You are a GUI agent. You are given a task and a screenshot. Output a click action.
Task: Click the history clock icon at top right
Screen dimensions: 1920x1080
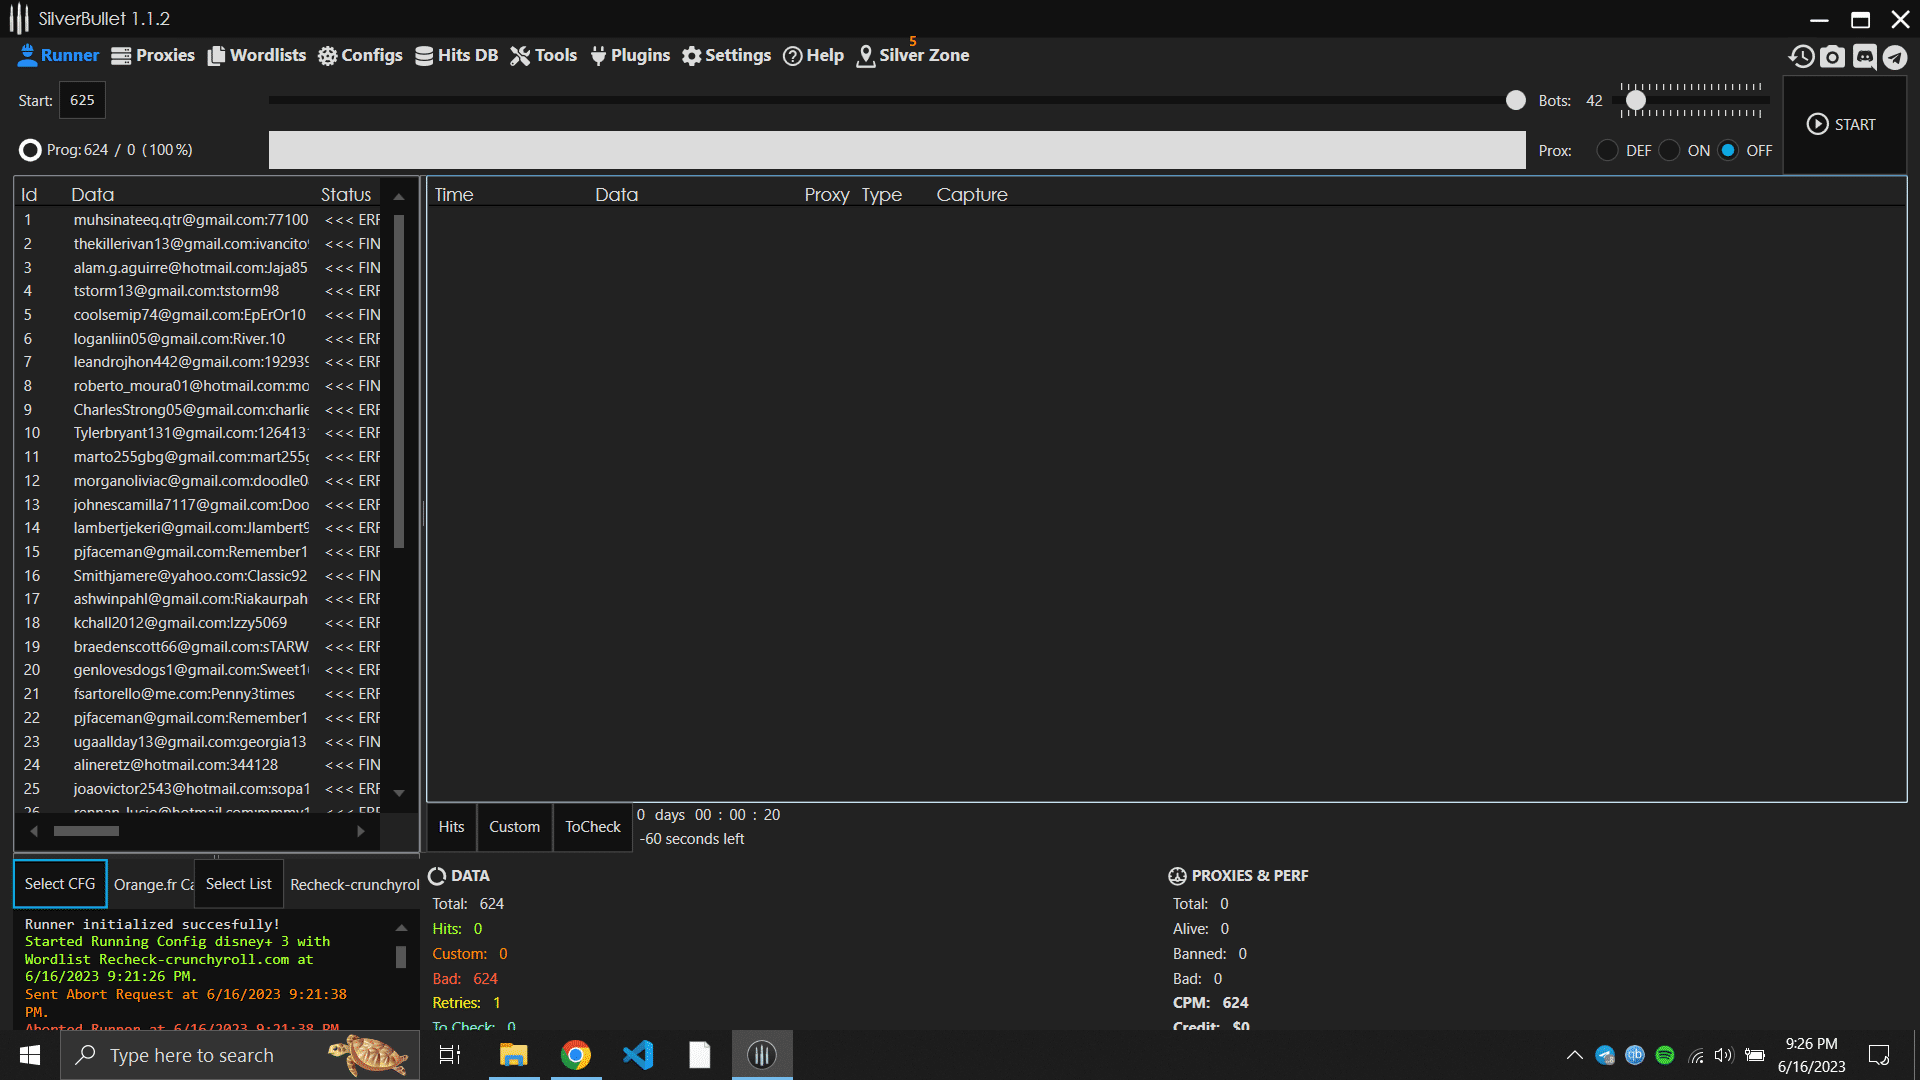[1801, 56]
